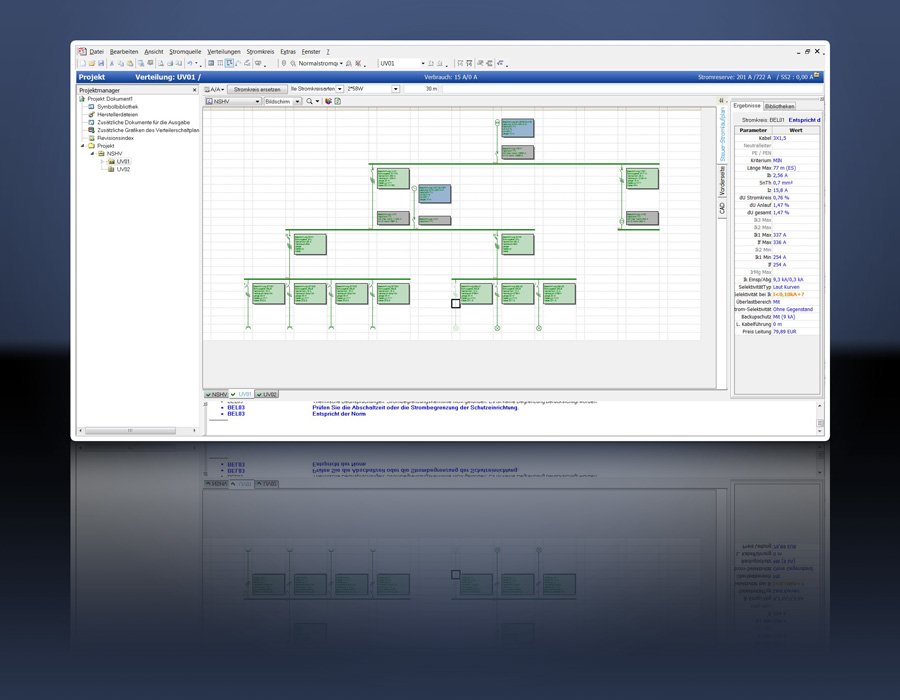This screenshot has height=700, width=900.
Task: Select UV02 in the project tree
Action: tap(123, 169)
